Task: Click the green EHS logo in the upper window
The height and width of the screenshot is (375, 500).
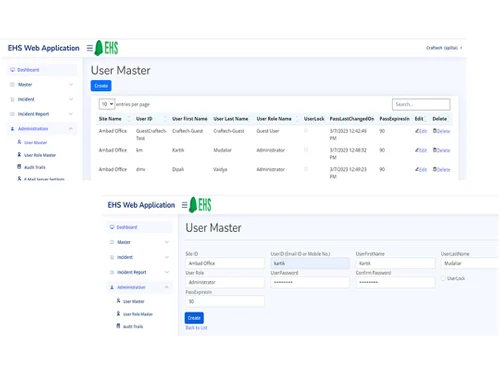Action: [x=107, y=48]
